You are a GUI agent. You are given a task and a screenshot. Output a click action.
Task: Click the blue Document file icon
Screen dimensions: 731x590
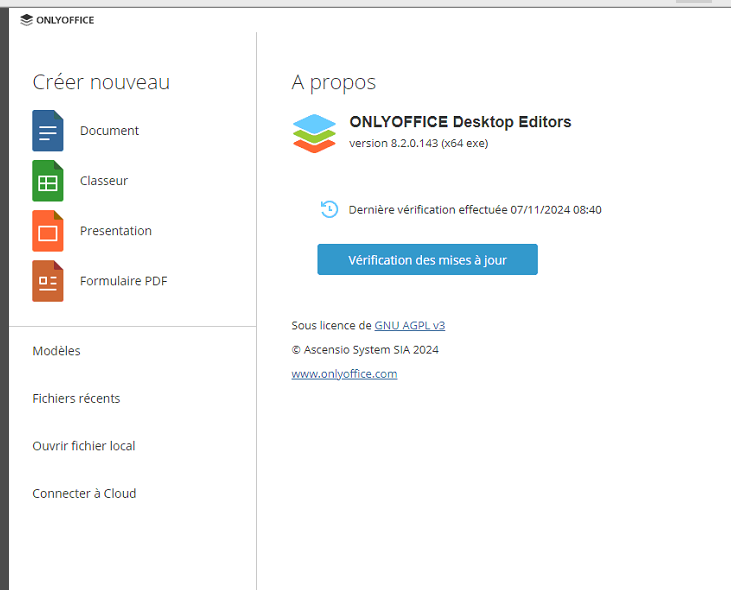pos(48,130)
